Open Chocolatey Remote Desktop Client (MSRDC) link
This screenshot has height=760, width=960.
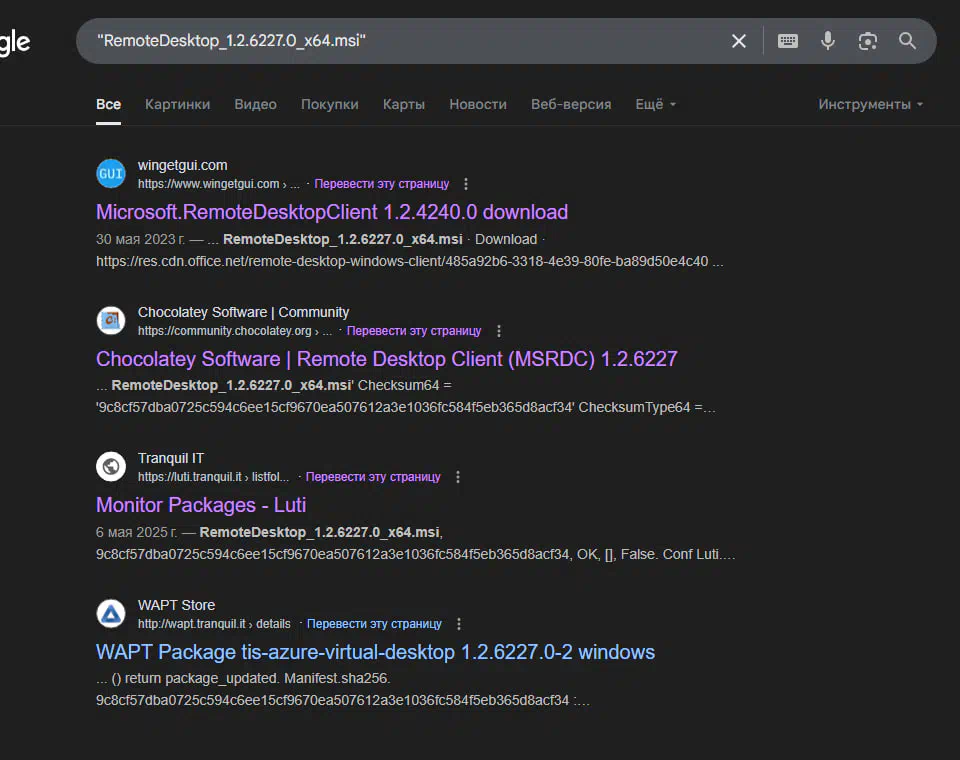[x=386, y=359]
